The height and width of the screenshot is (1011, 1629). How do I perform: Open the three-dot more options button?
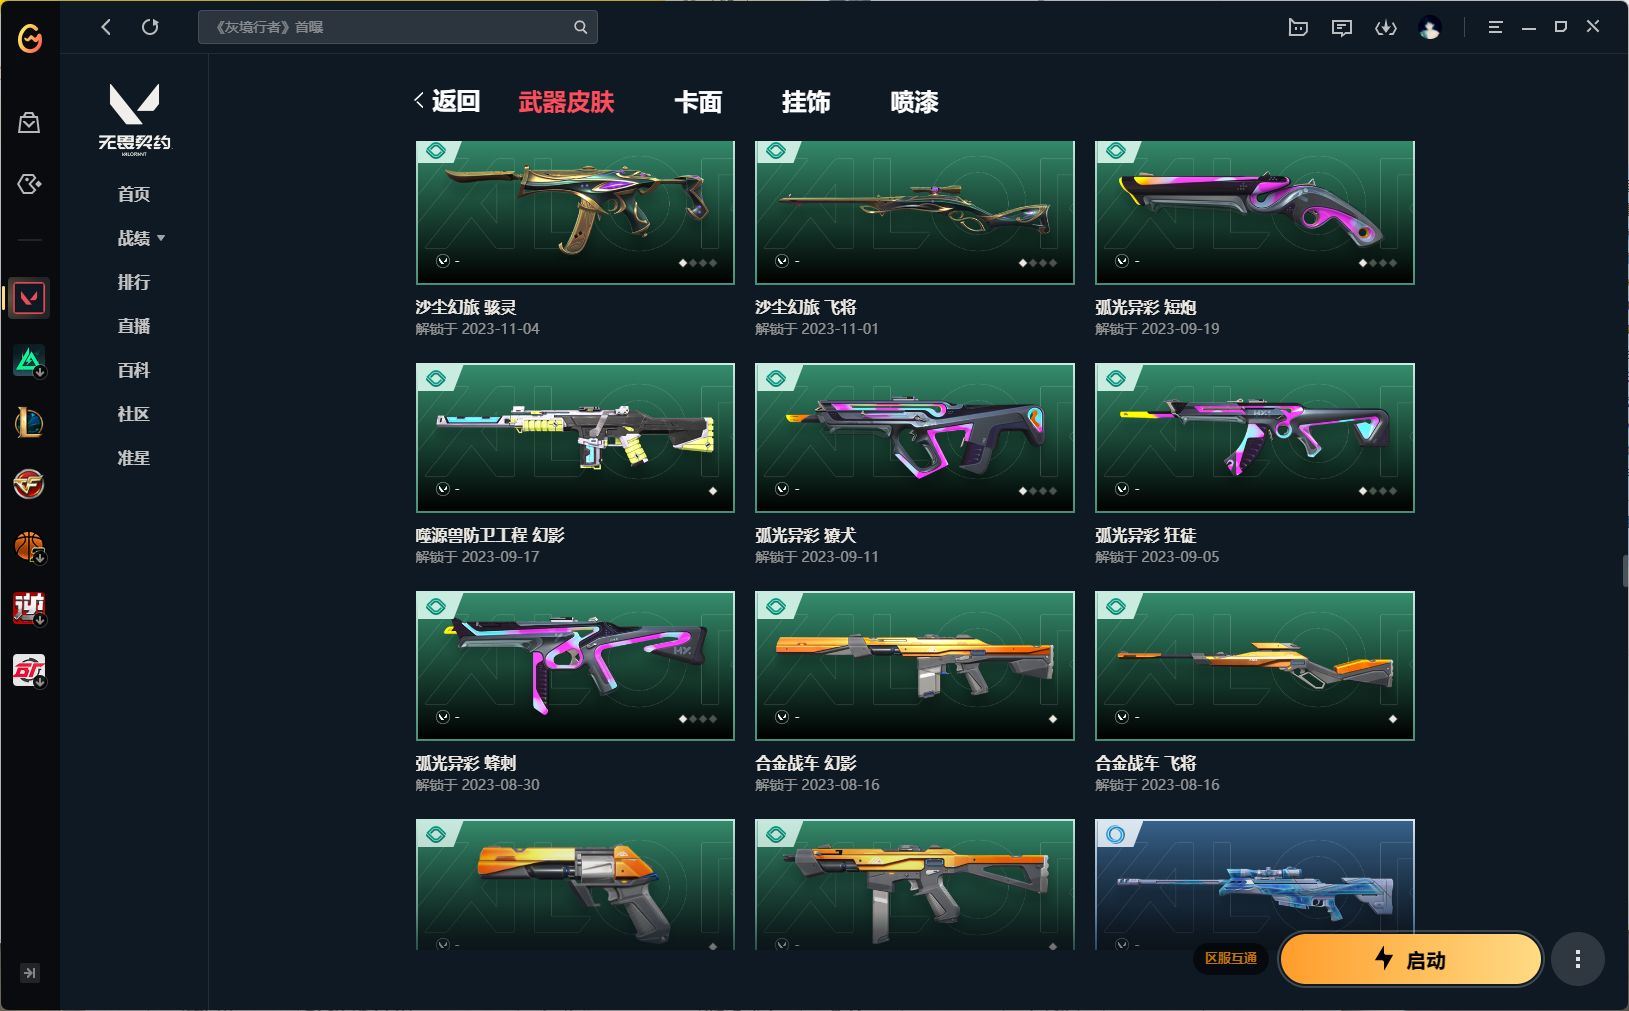[1577, 960]
